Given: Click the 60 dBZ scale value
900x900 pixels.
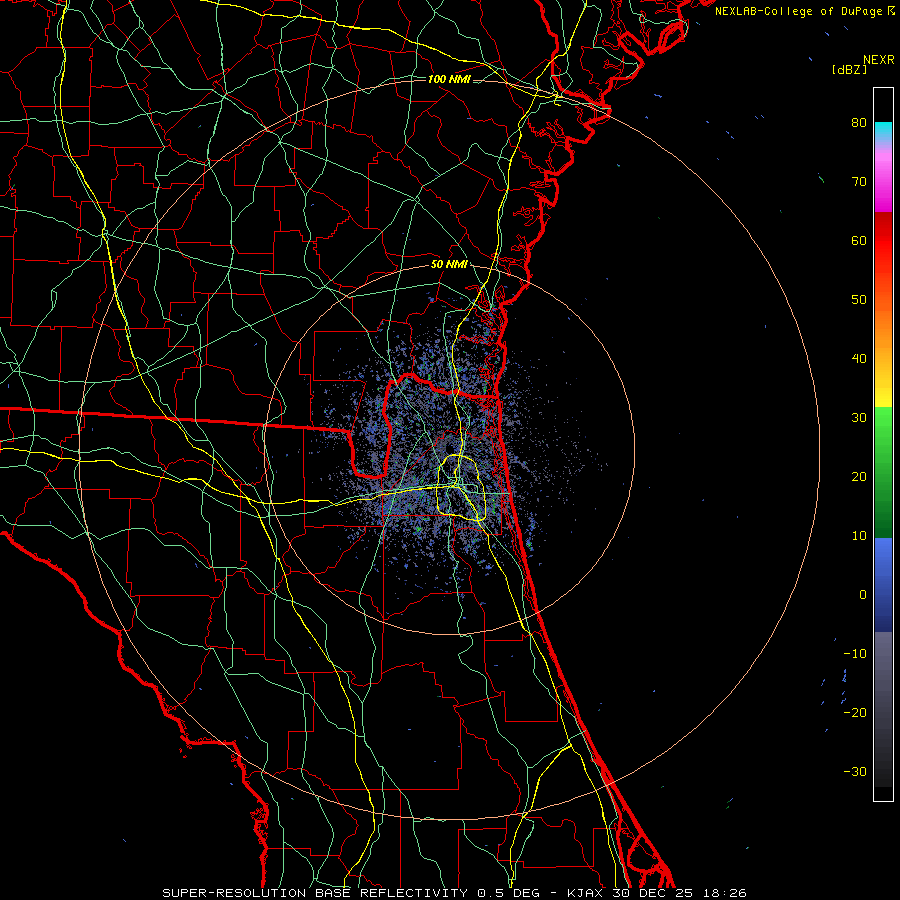Looking at the screenshot, I should point(859,241).
